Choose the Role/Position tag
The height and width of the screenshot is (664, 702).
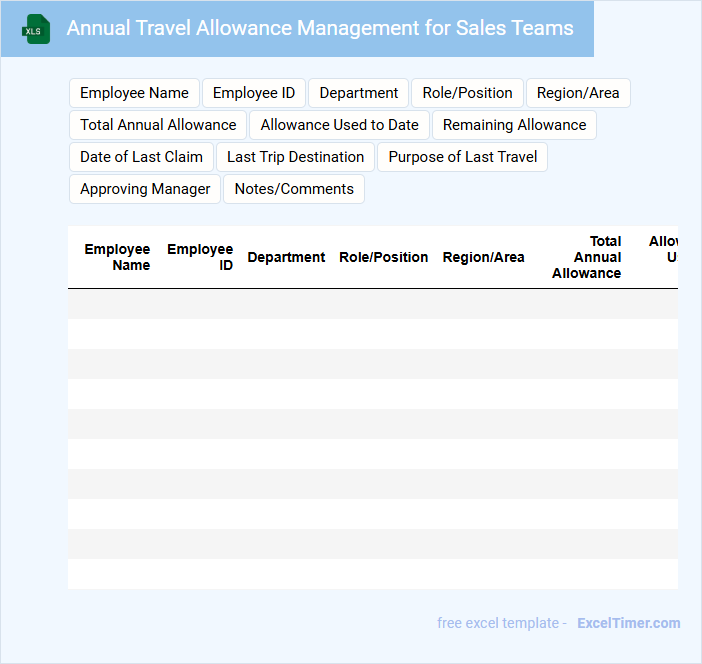(467, 93)
